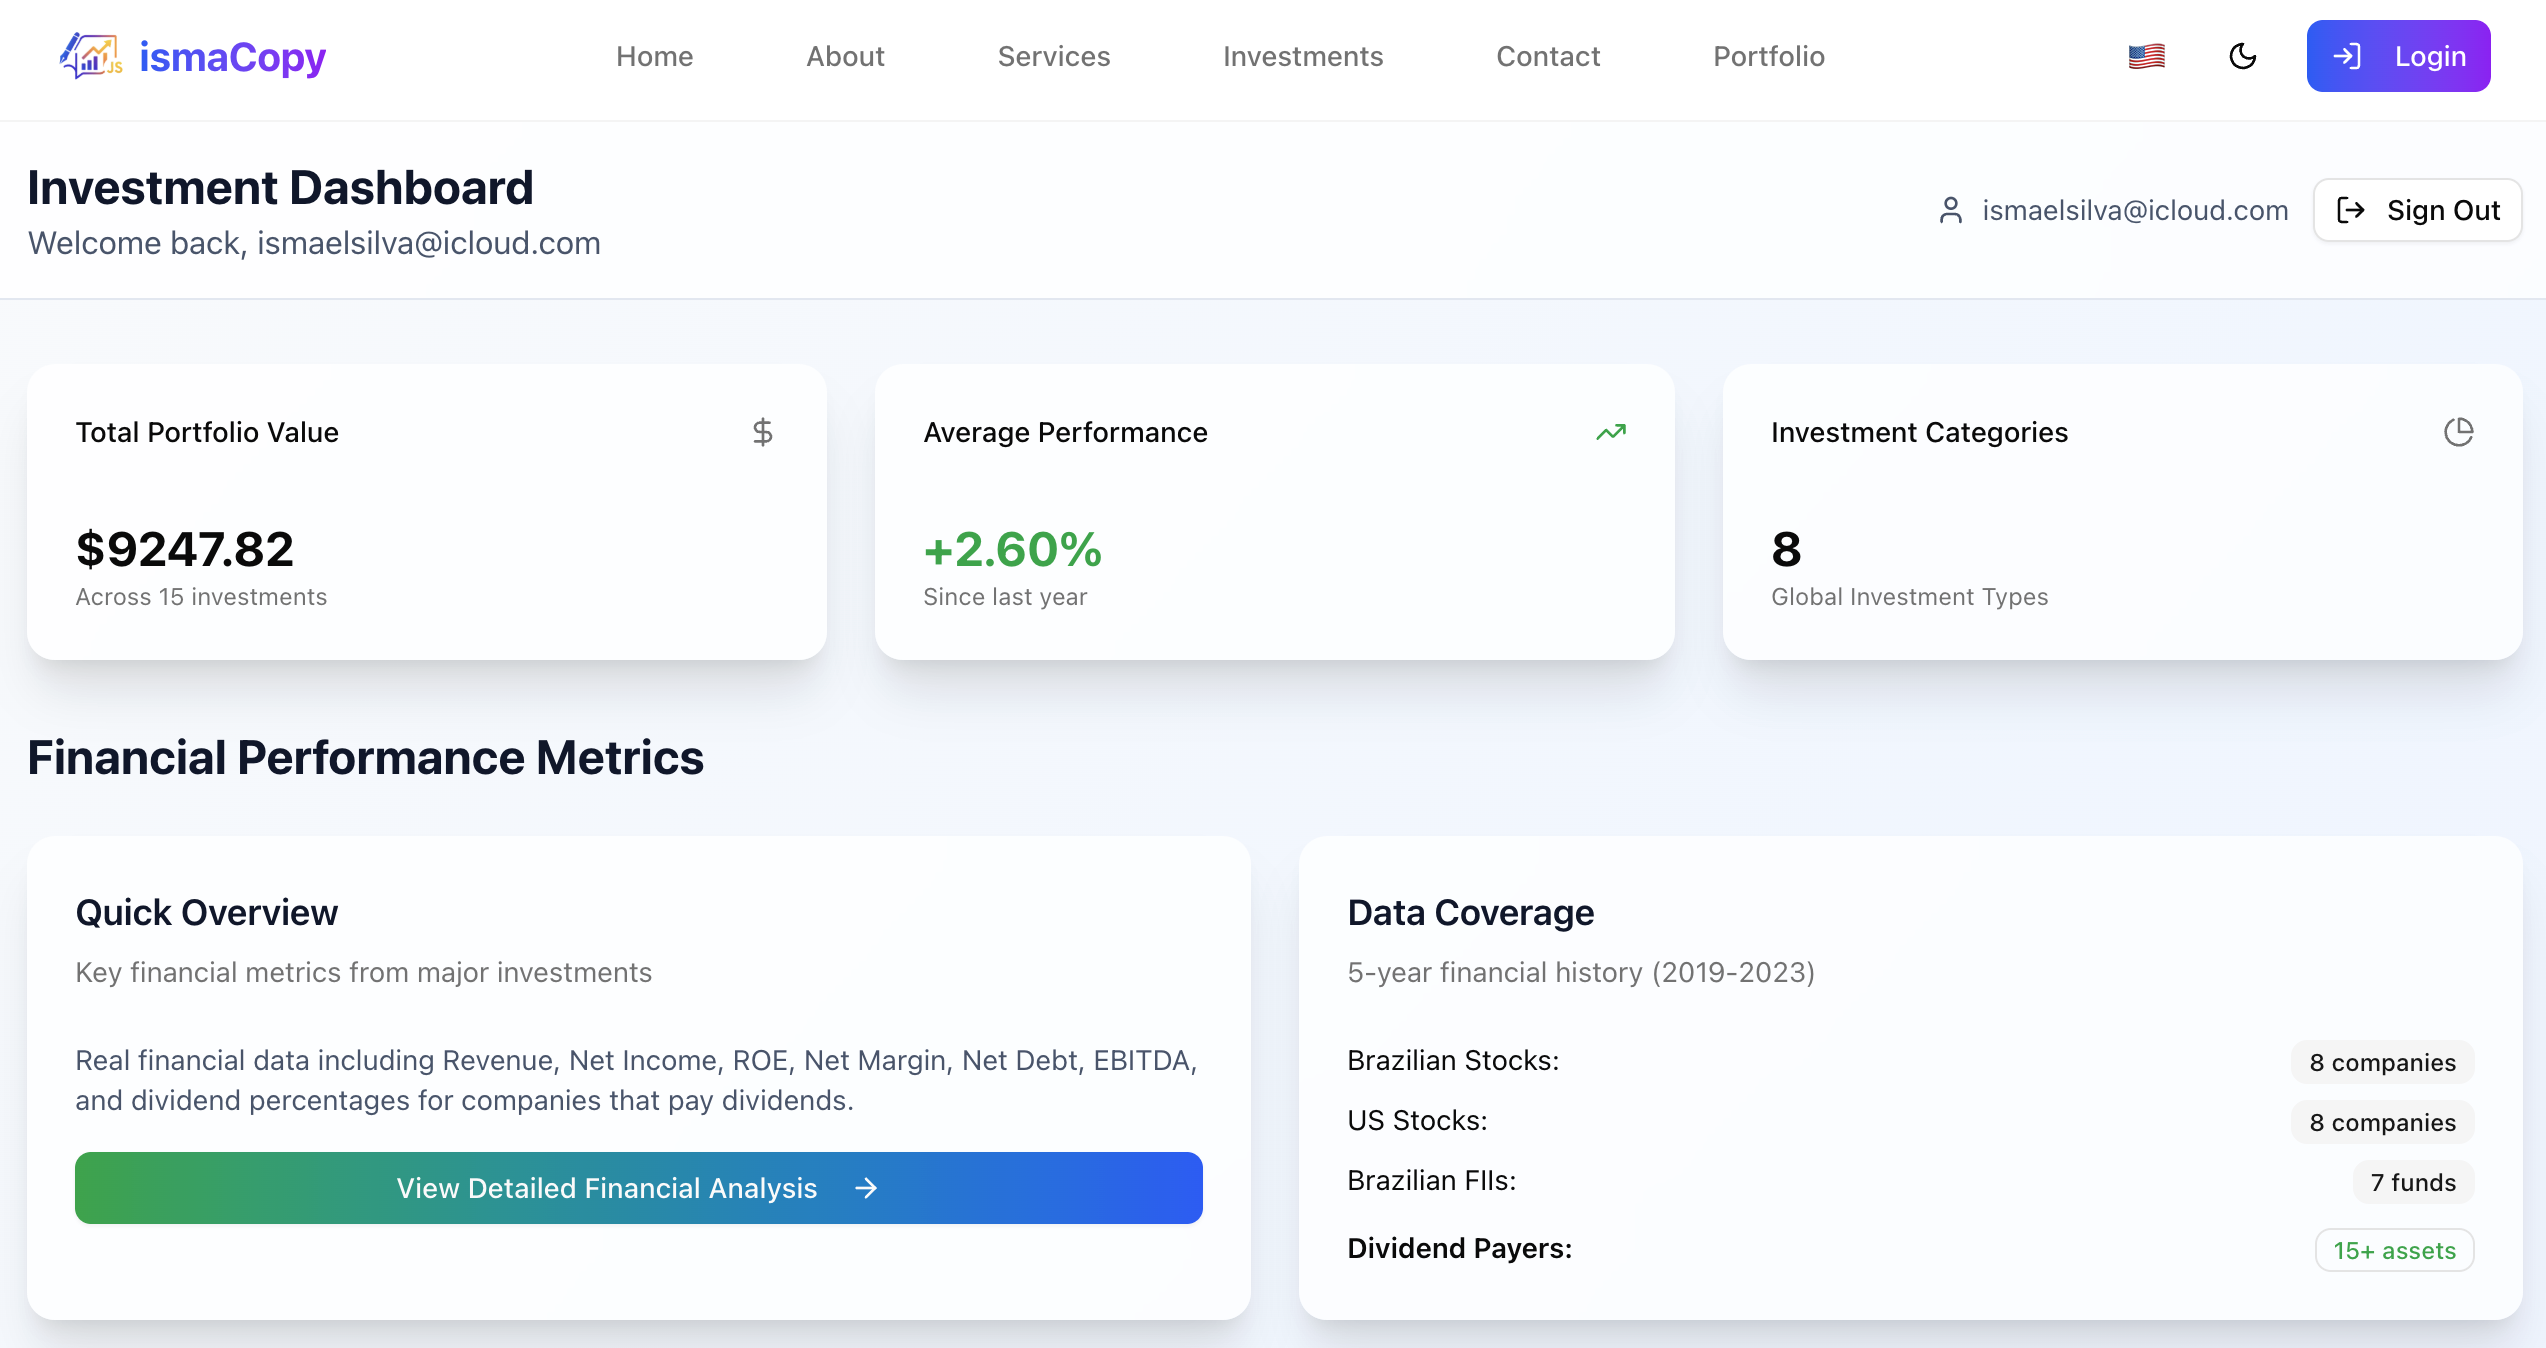Select the dollar sign icon on Total Portfolio Value
The width and height of the screenshot is (2546, 1348).
pos(763,432)
